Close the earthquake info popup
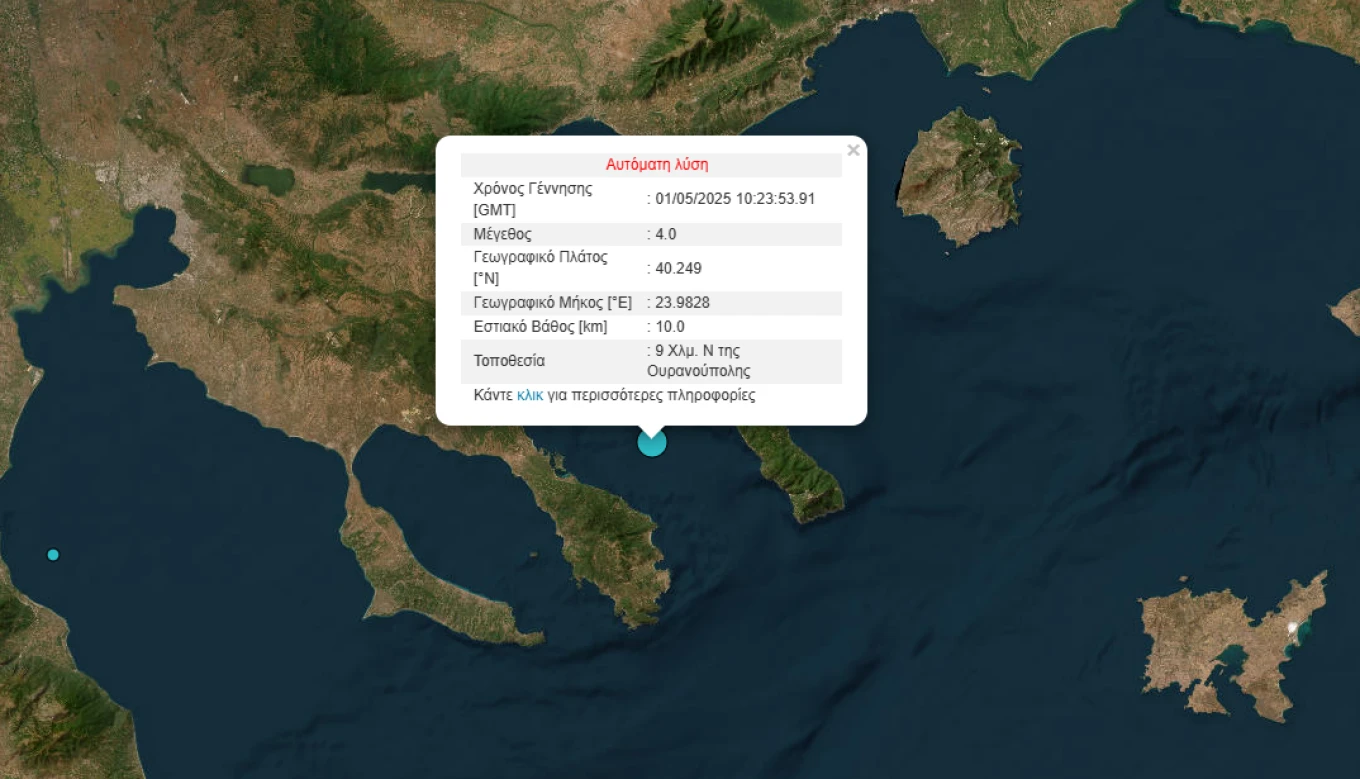 pos(853,151)
